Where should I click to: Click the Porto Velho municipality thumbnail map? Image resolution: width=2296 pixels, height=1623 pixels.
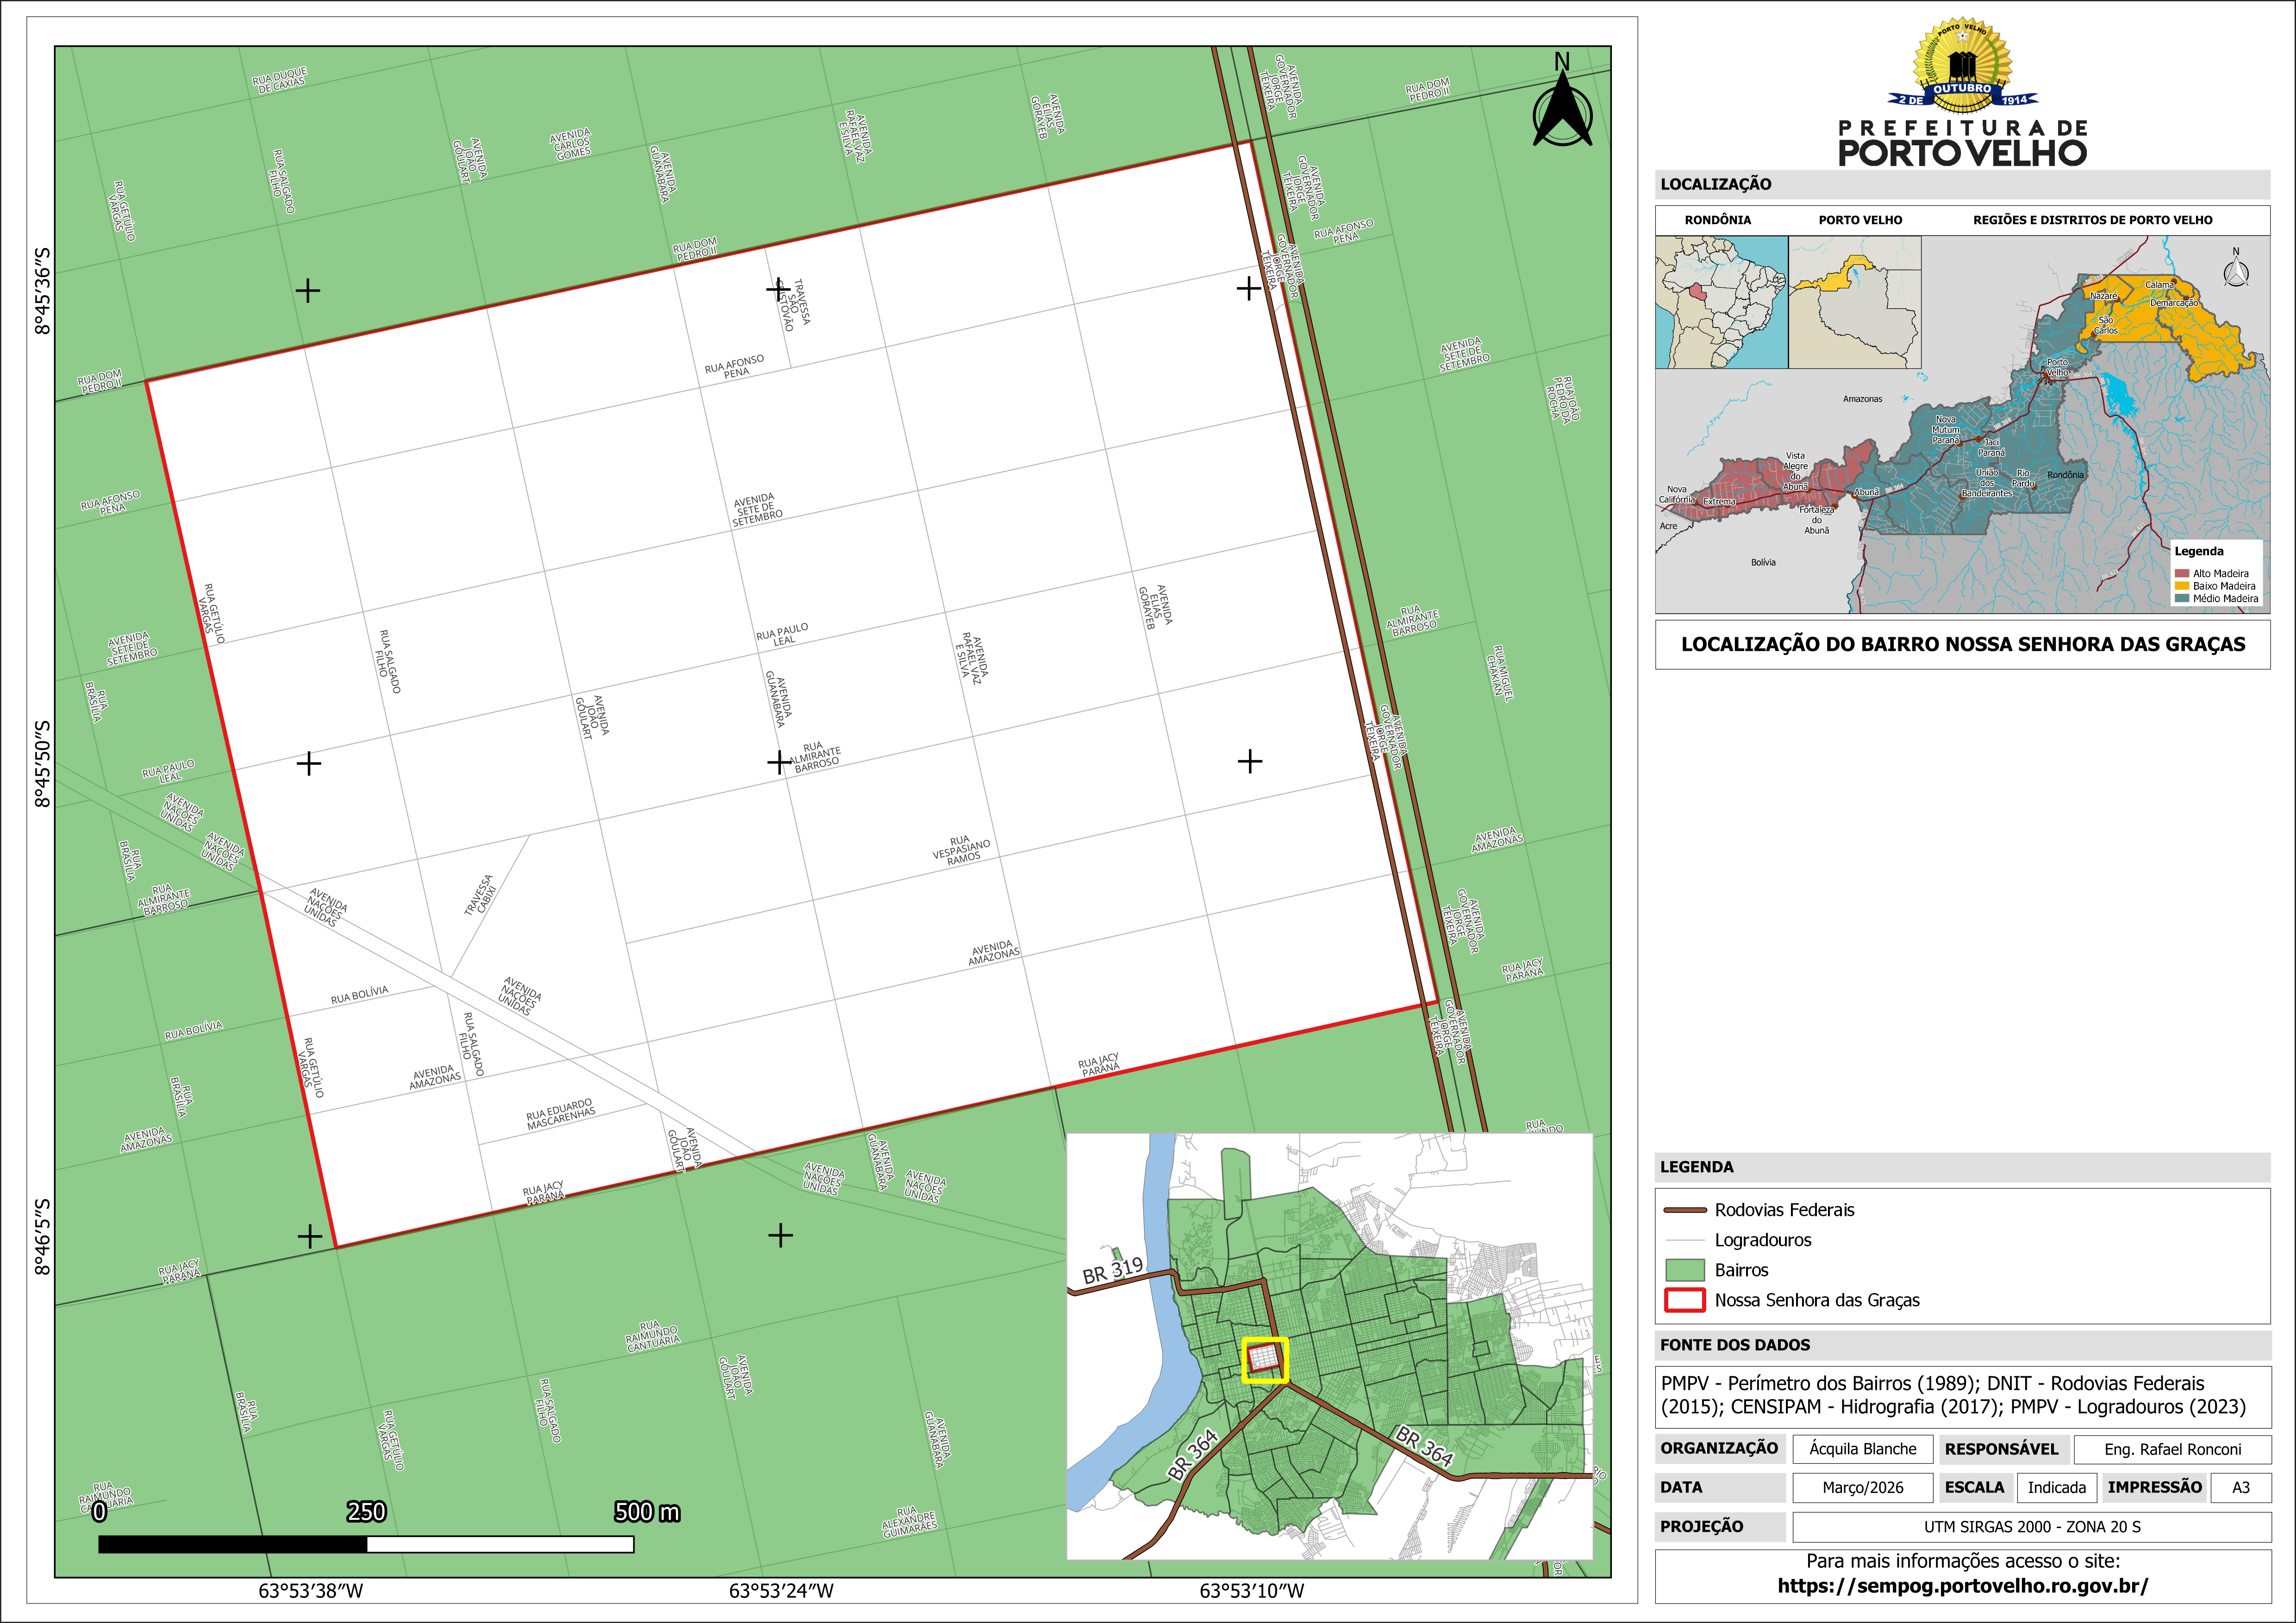1854,302
